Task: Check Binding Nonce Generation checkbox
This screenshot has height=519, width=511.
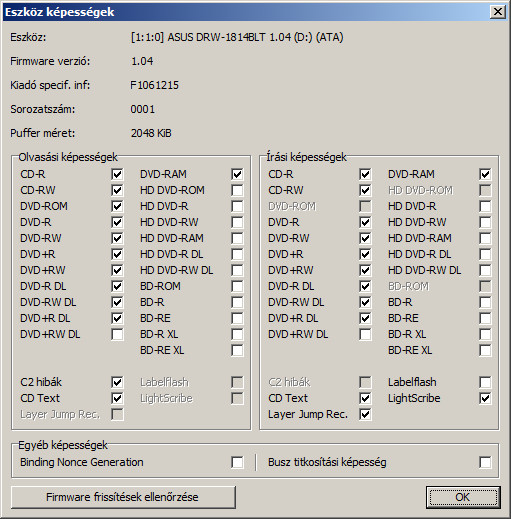Action: 237,462
